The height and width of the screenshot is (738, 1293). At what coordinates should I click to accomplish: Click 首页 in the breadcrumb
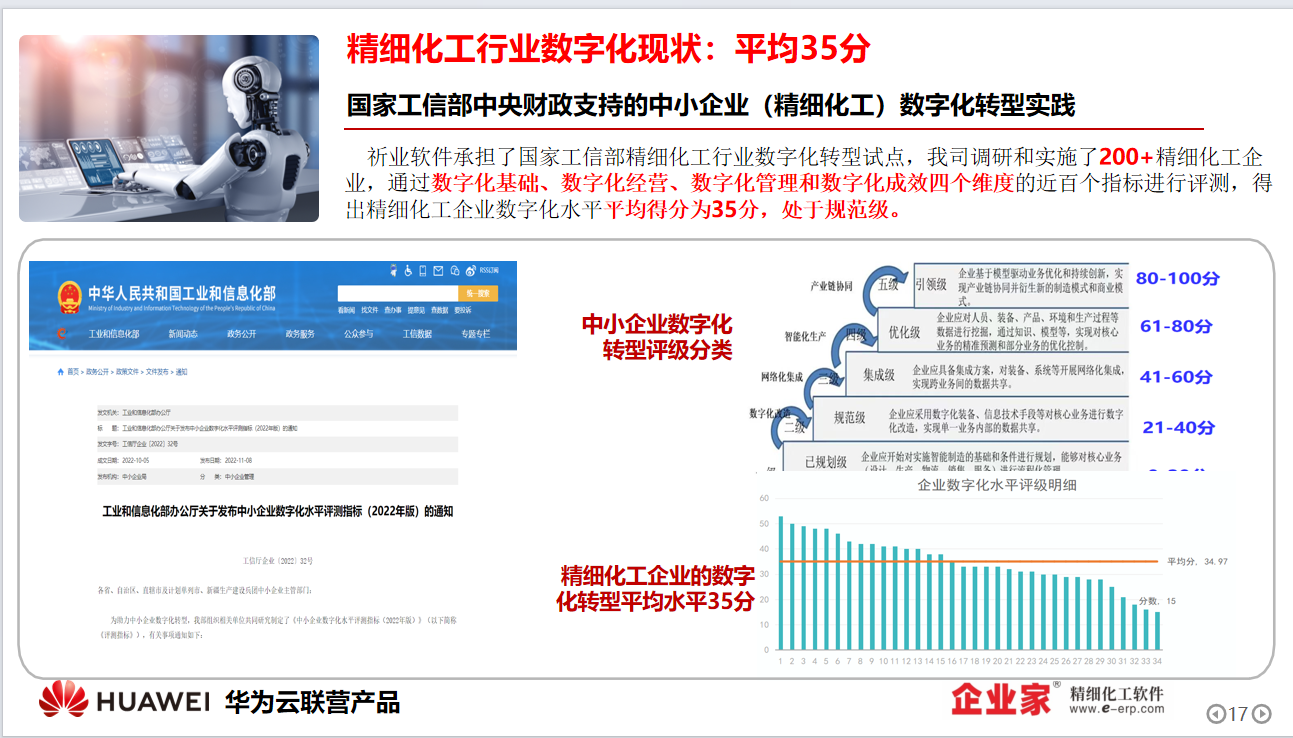73,372
